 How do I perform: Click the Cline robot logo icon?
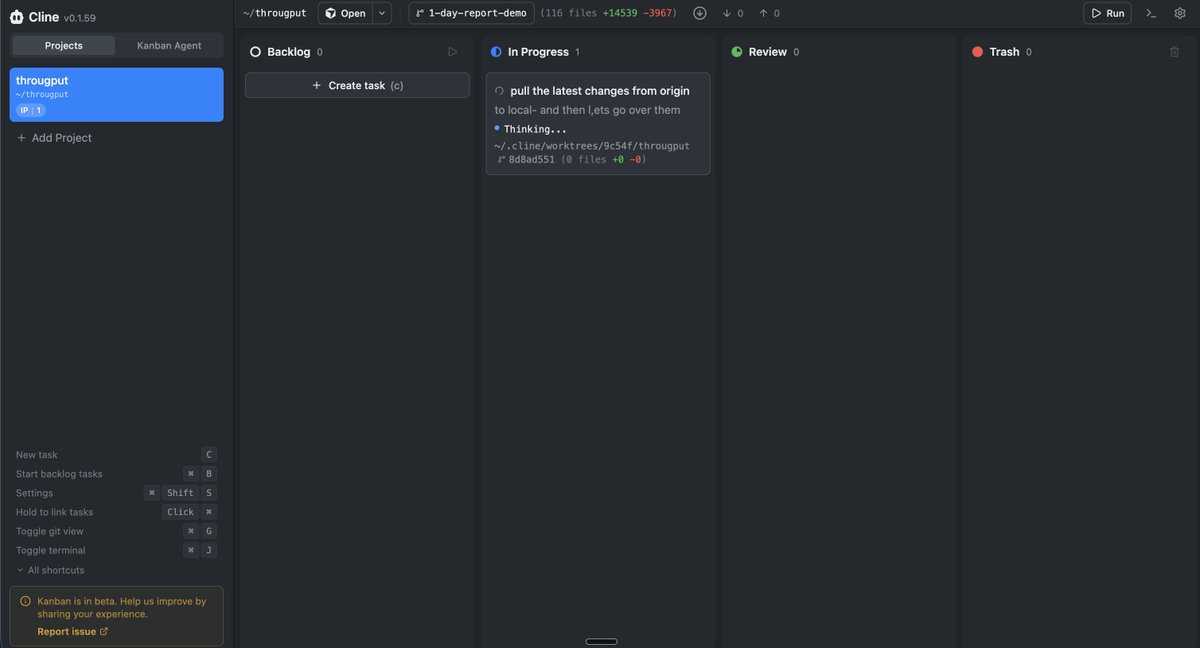[17, 17]
